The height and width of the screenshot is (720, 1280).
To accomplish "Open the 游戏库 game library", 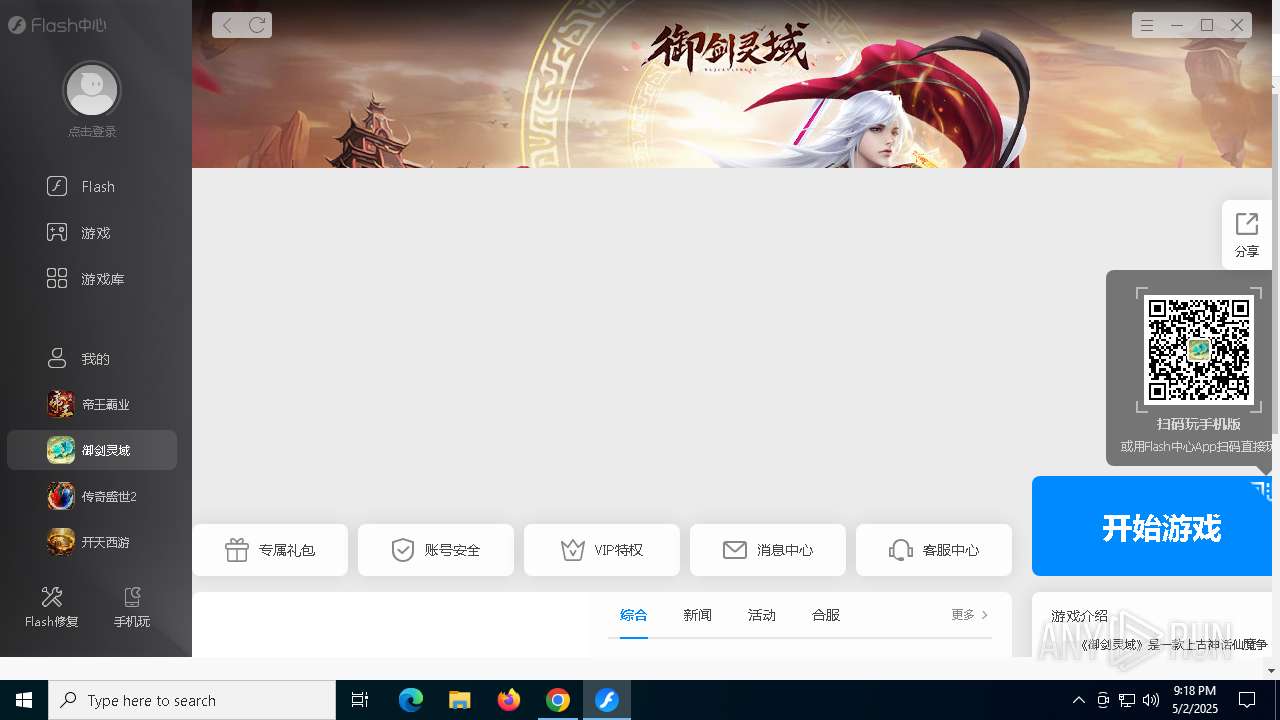I will (x=85, y=278).
